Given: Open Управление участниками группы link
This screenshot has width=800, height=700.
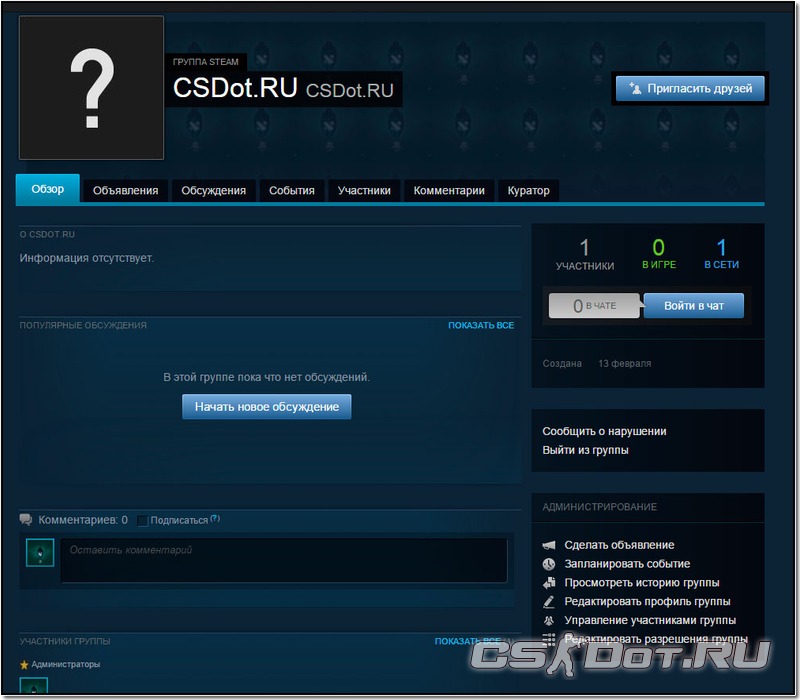Looking at the screenshot, I should [x=650, y=620].
